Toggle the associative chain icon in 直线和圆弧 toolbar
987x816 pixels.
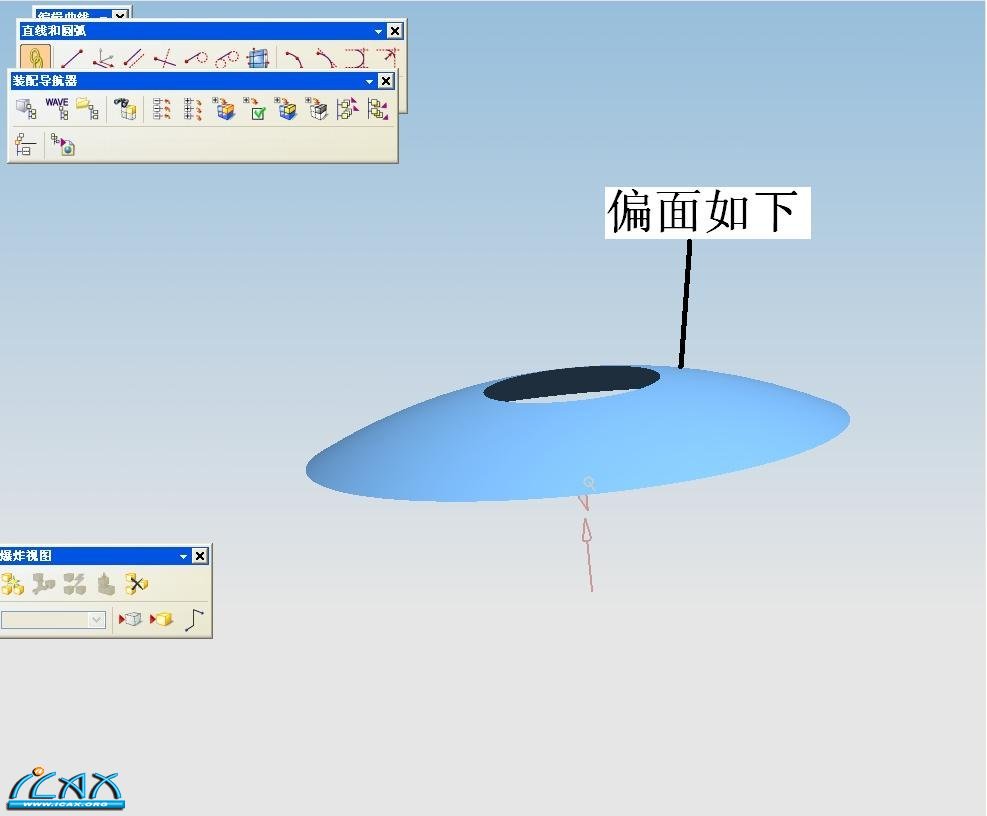pos(35,58)
